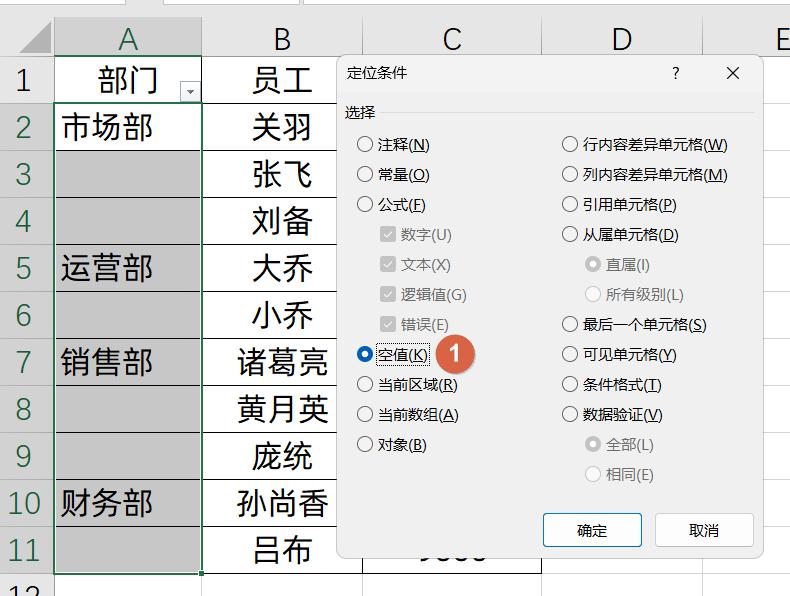
Task: Select row 1 header
Action: pos(26,80)
